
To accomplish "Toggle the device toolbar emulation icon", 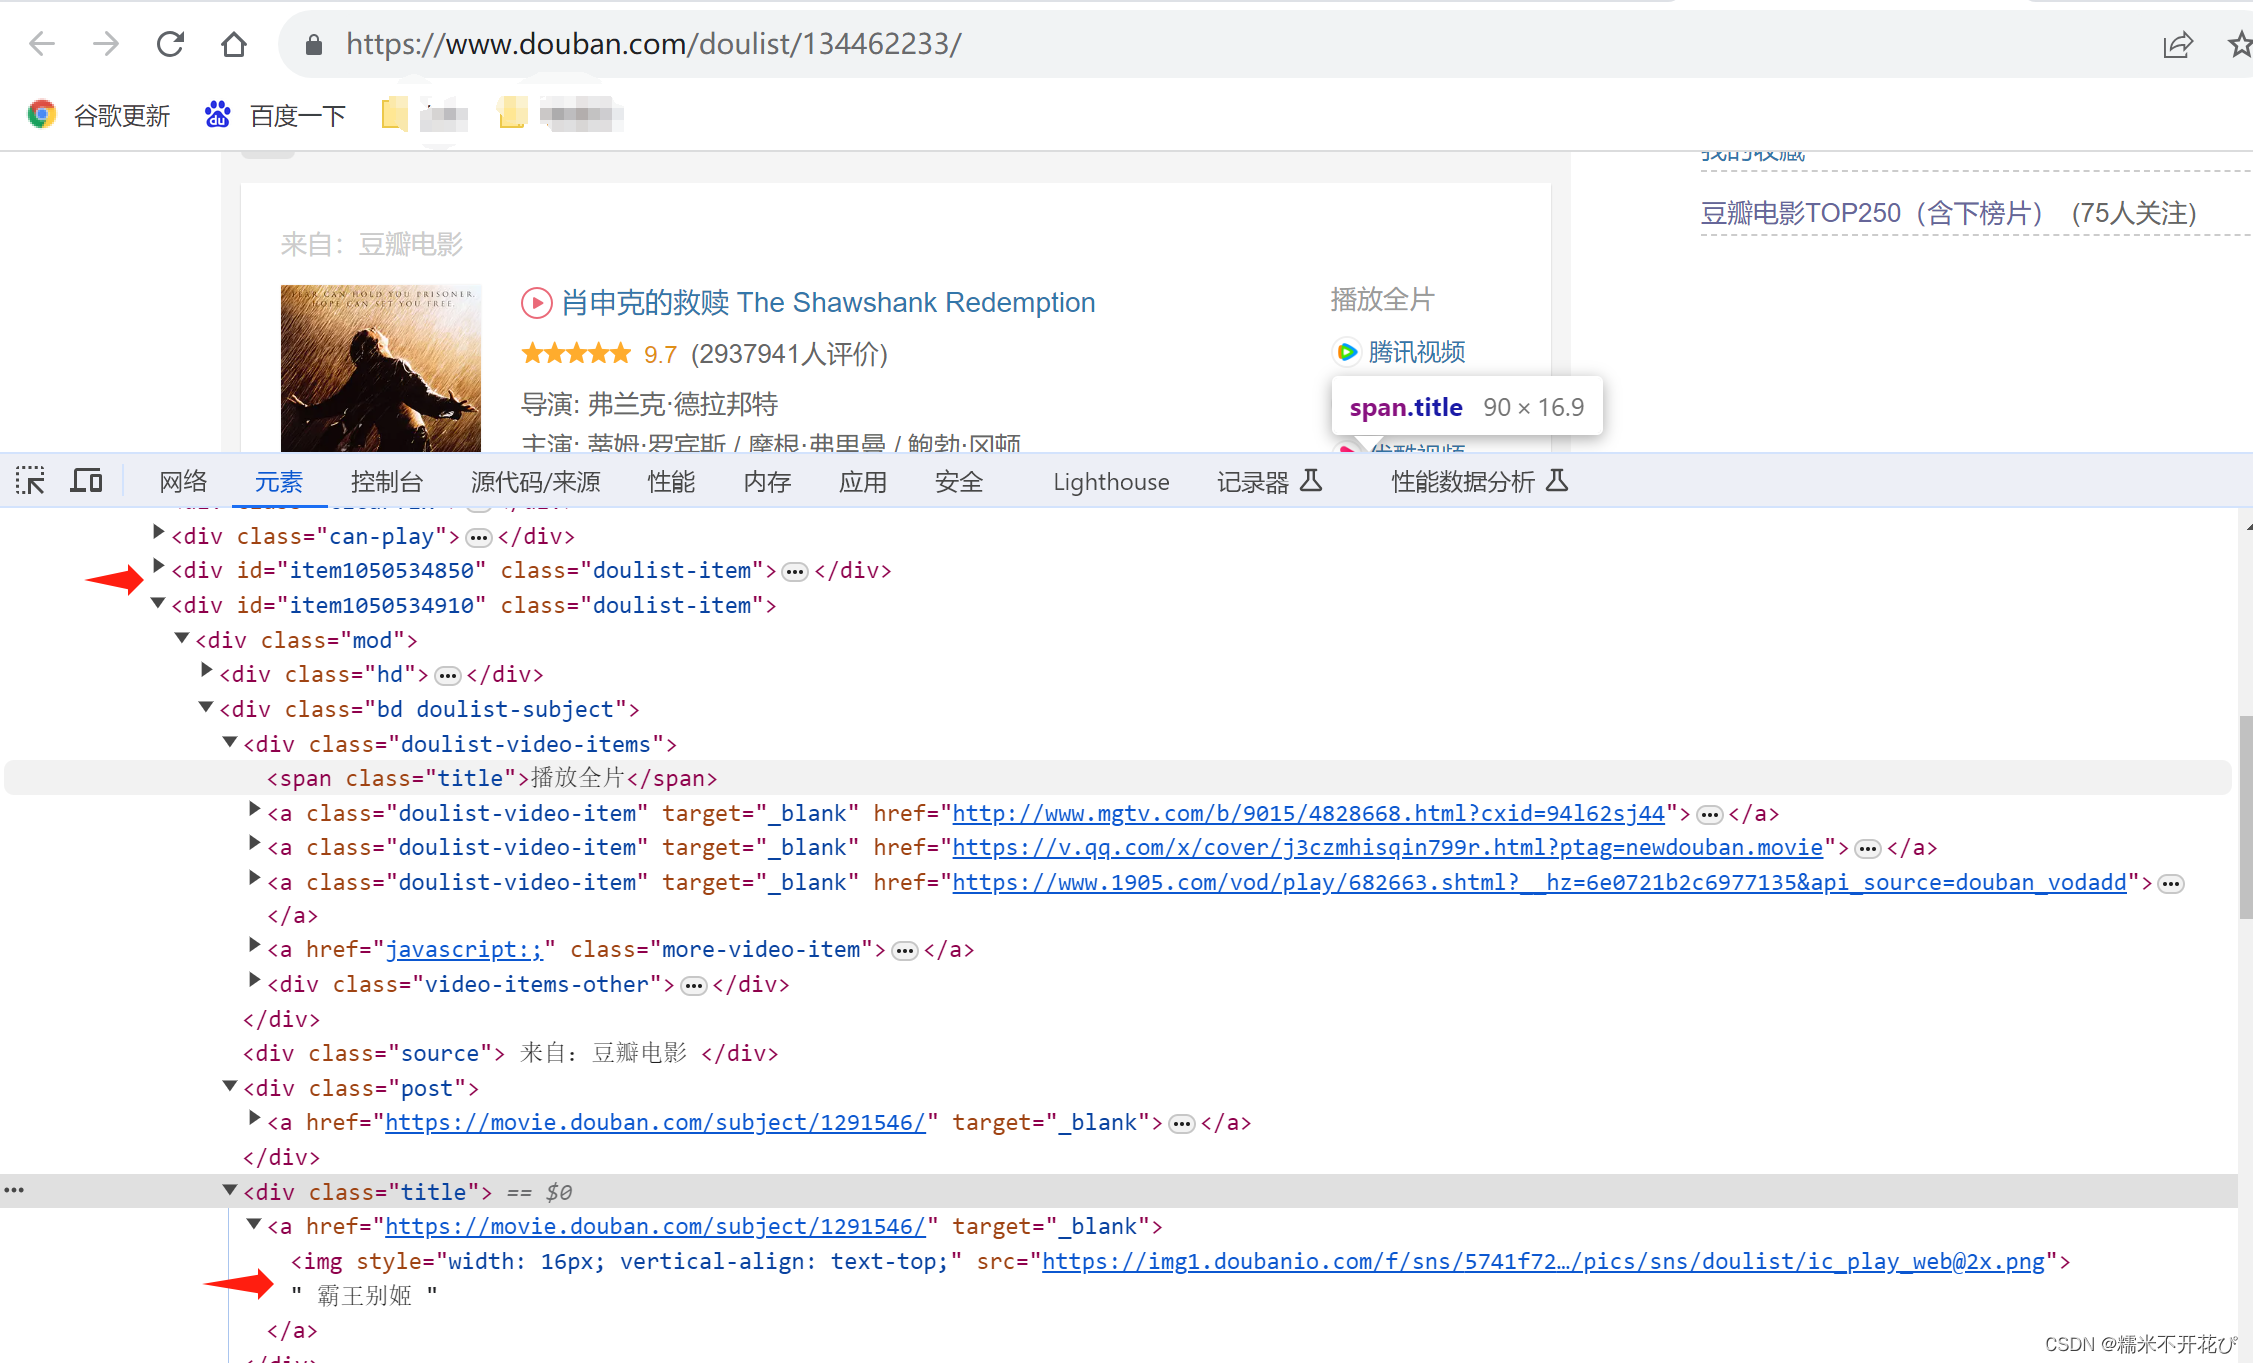I will tap(86, 481).
